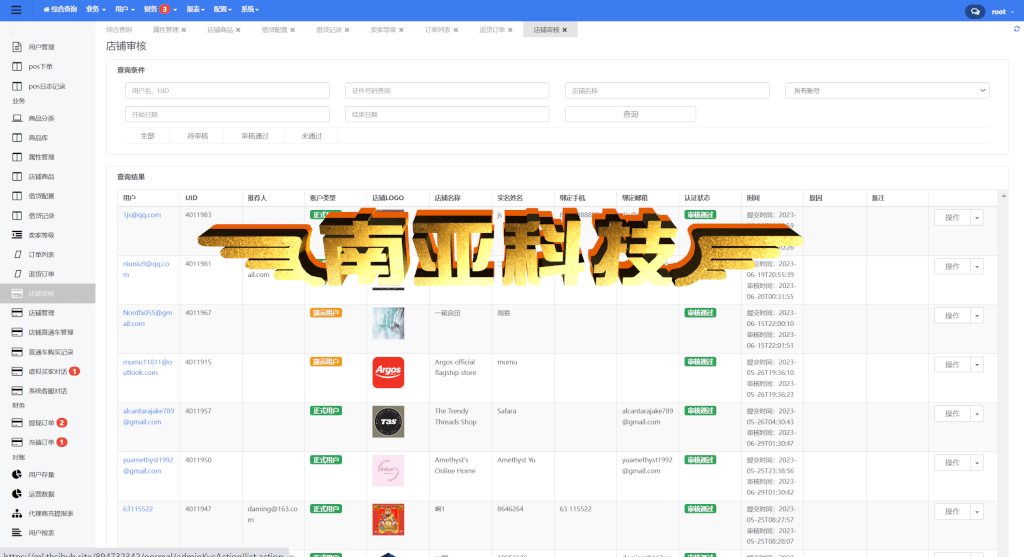Filter results by 审核通过 status

(255, 136)
